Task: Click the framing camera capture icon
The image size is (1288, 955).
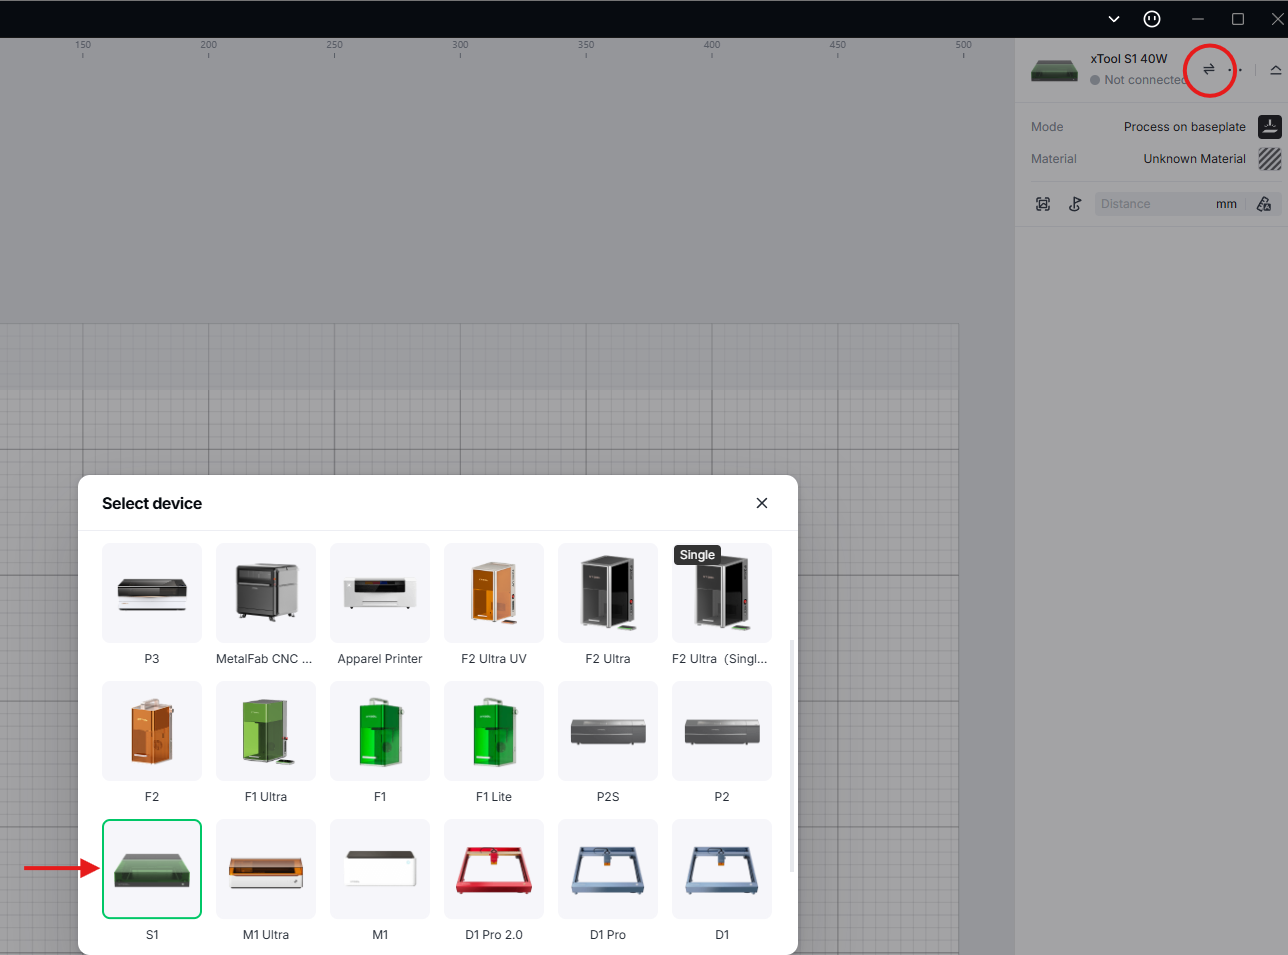Action: [1043, 204]
